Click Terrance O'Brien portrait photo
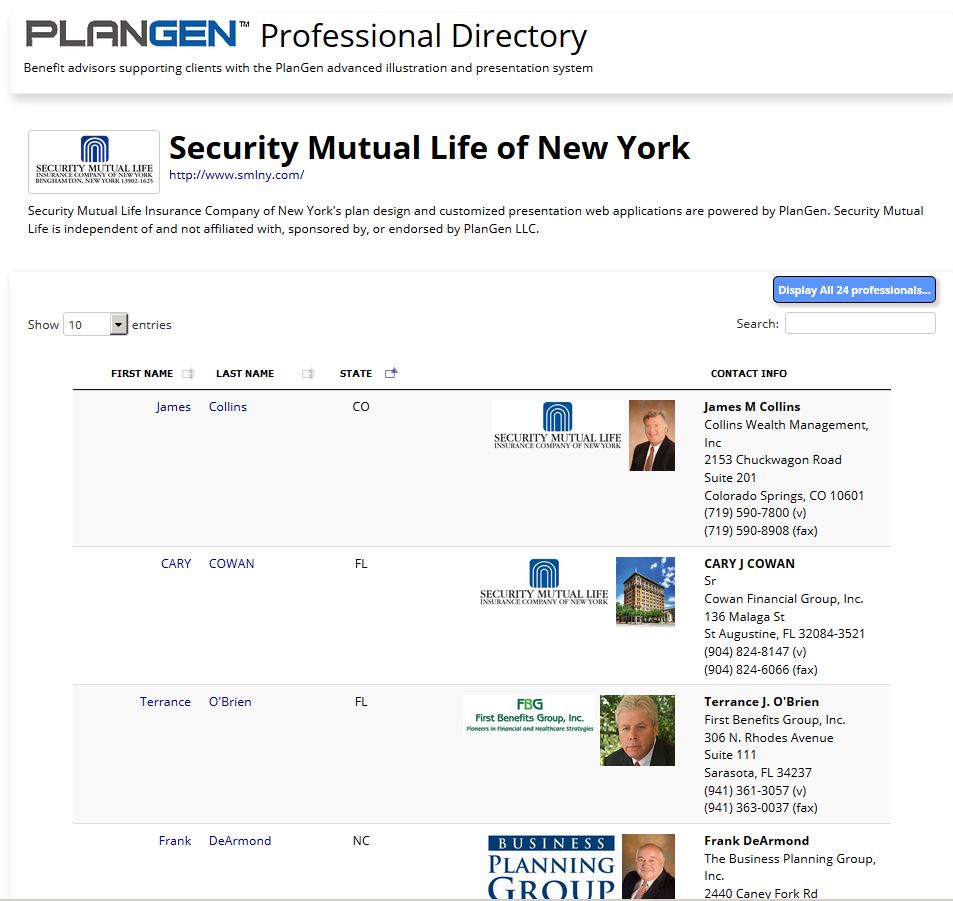953x901 pixels. coord(637,730)
